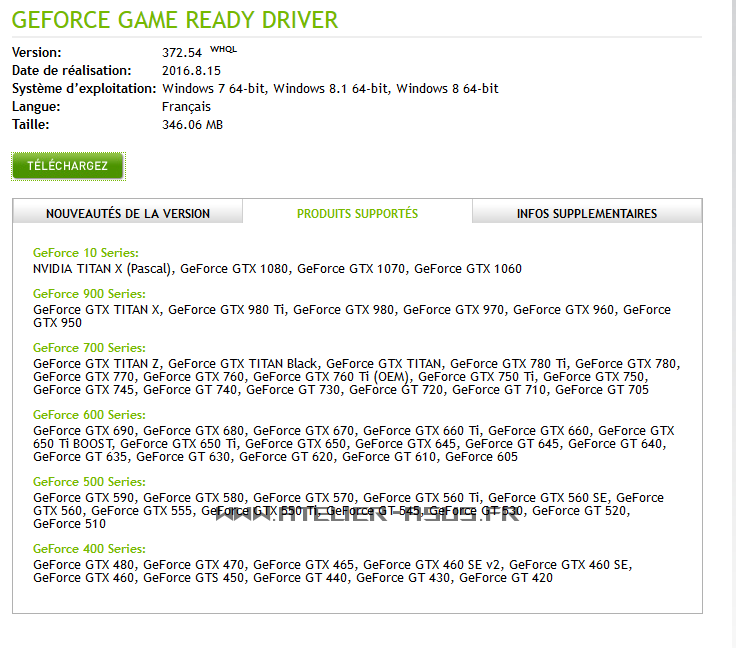This screenshot has width=736, height=648.
Task: Click the GeForce 900 Series heading
Action: pos(89,294)
